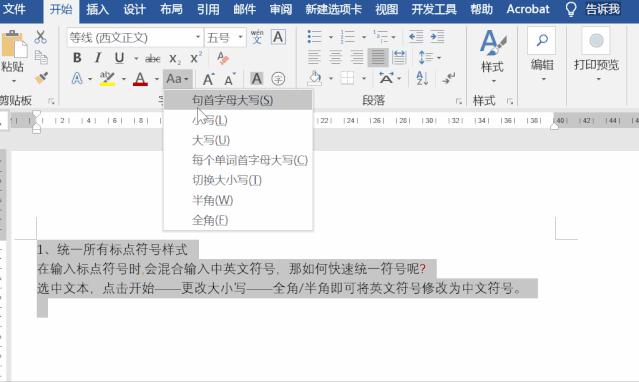The height and width of the screenshot is (382, 639).
Task: Open styles pane launcher beside 样式
Action: coord(510,101)
